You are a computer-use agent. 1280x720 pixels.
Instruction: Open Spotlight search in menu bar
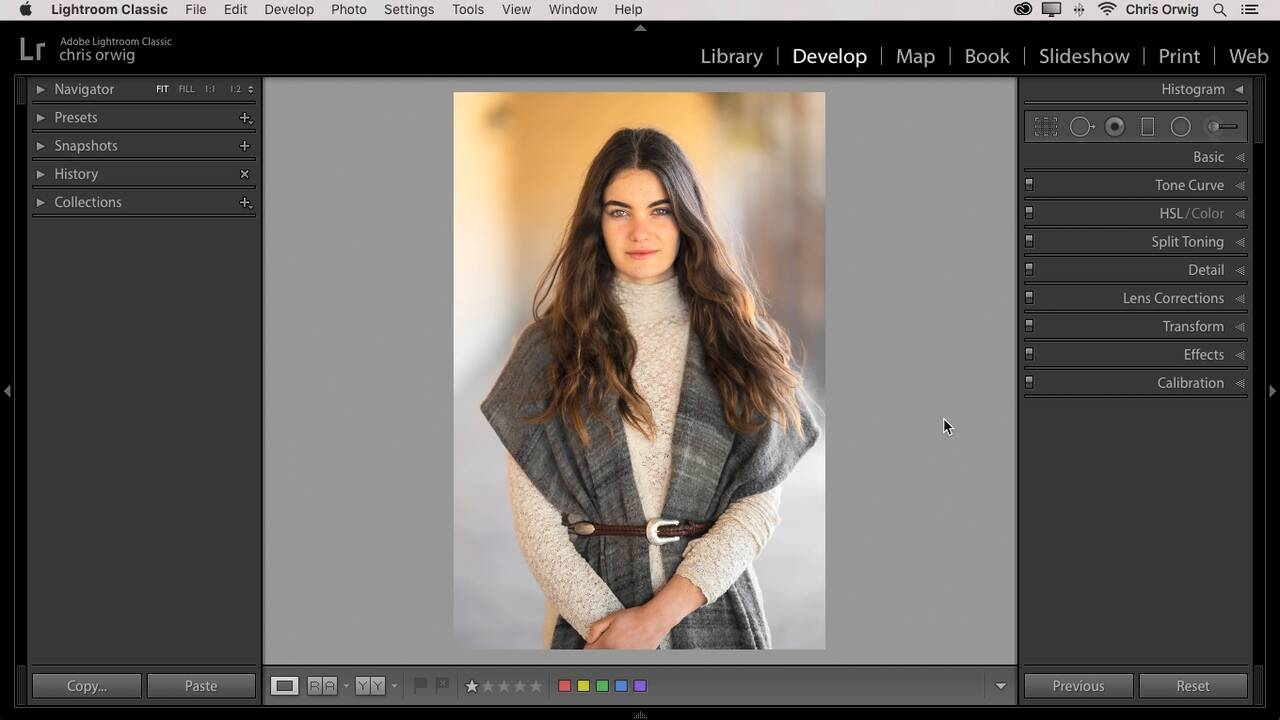coord(1220,10)
